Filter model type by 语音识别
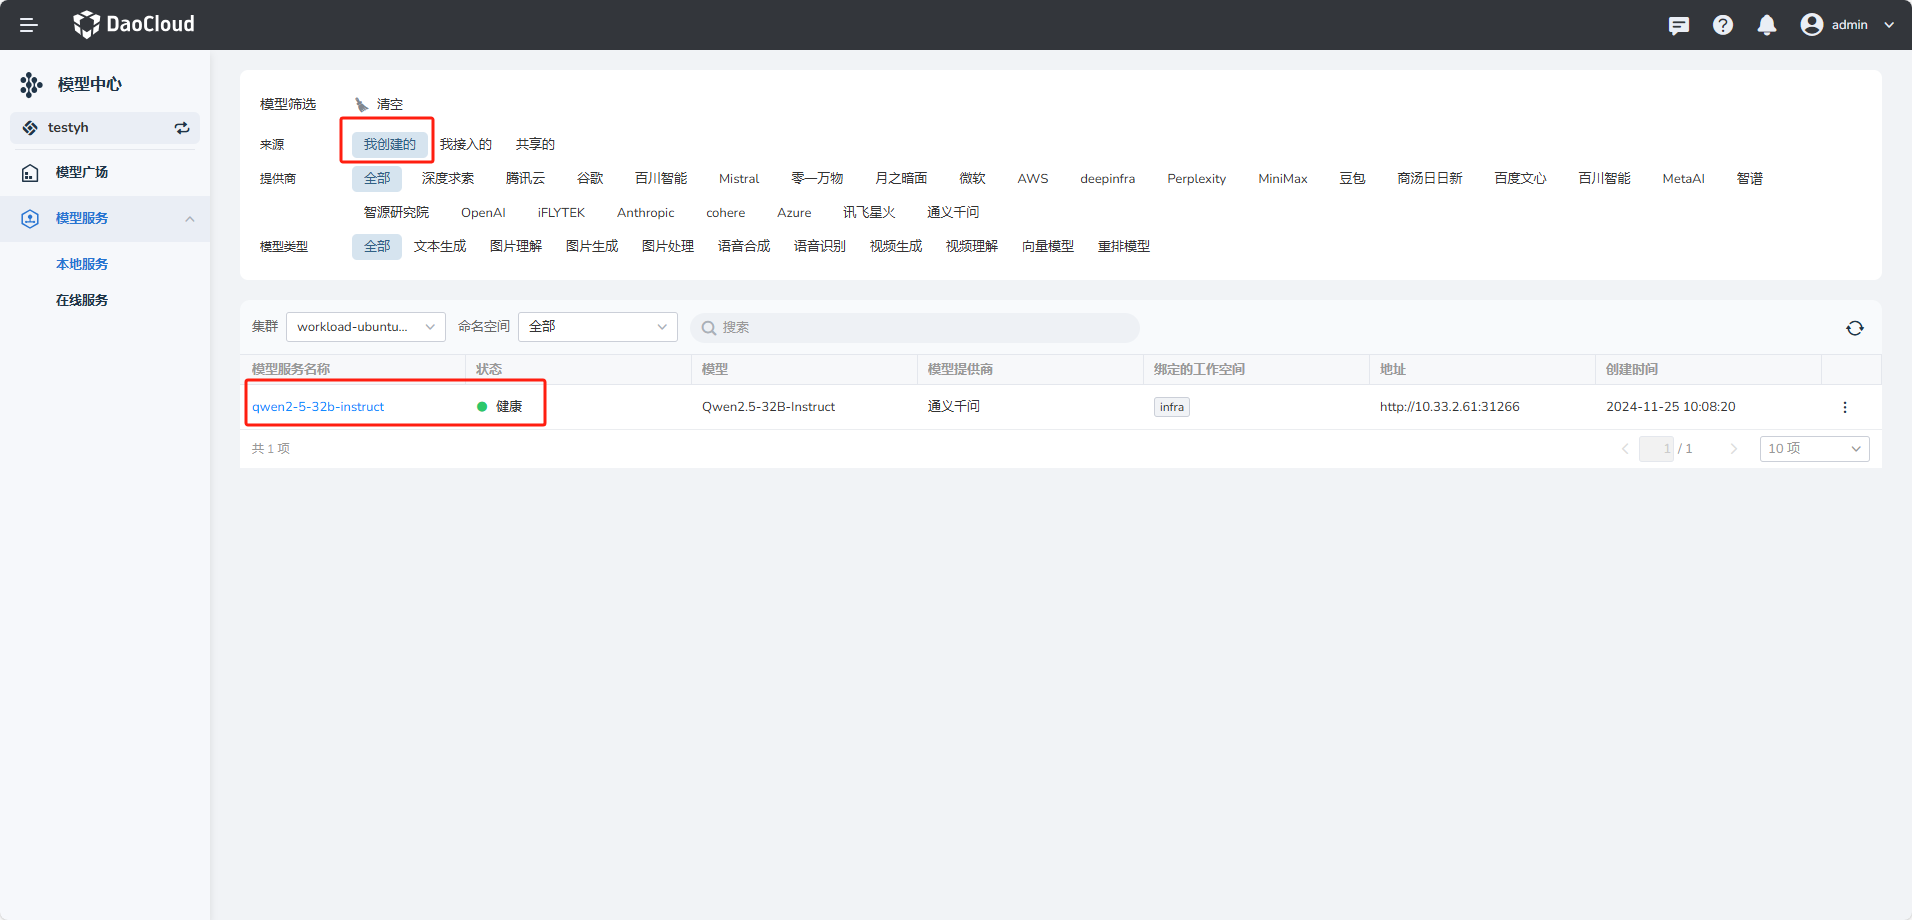The height and width of the screenshot is (920, 1912). click(820, 247)
